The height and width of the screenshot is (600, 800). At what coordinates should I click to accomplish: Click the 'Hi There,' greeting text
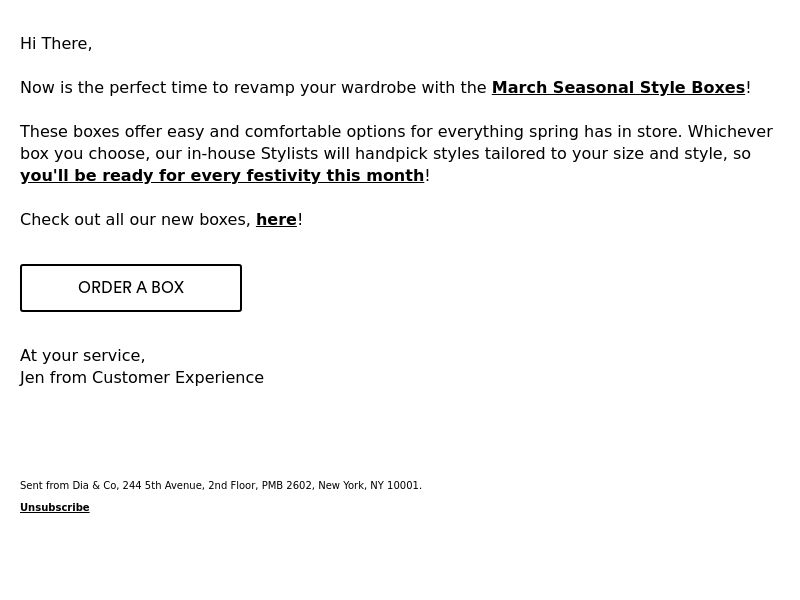pos(56,44)
